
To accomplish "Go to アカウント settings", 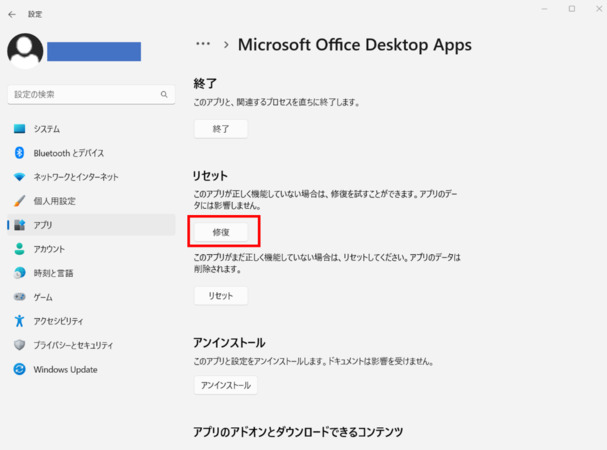I will tap(91, 249).
